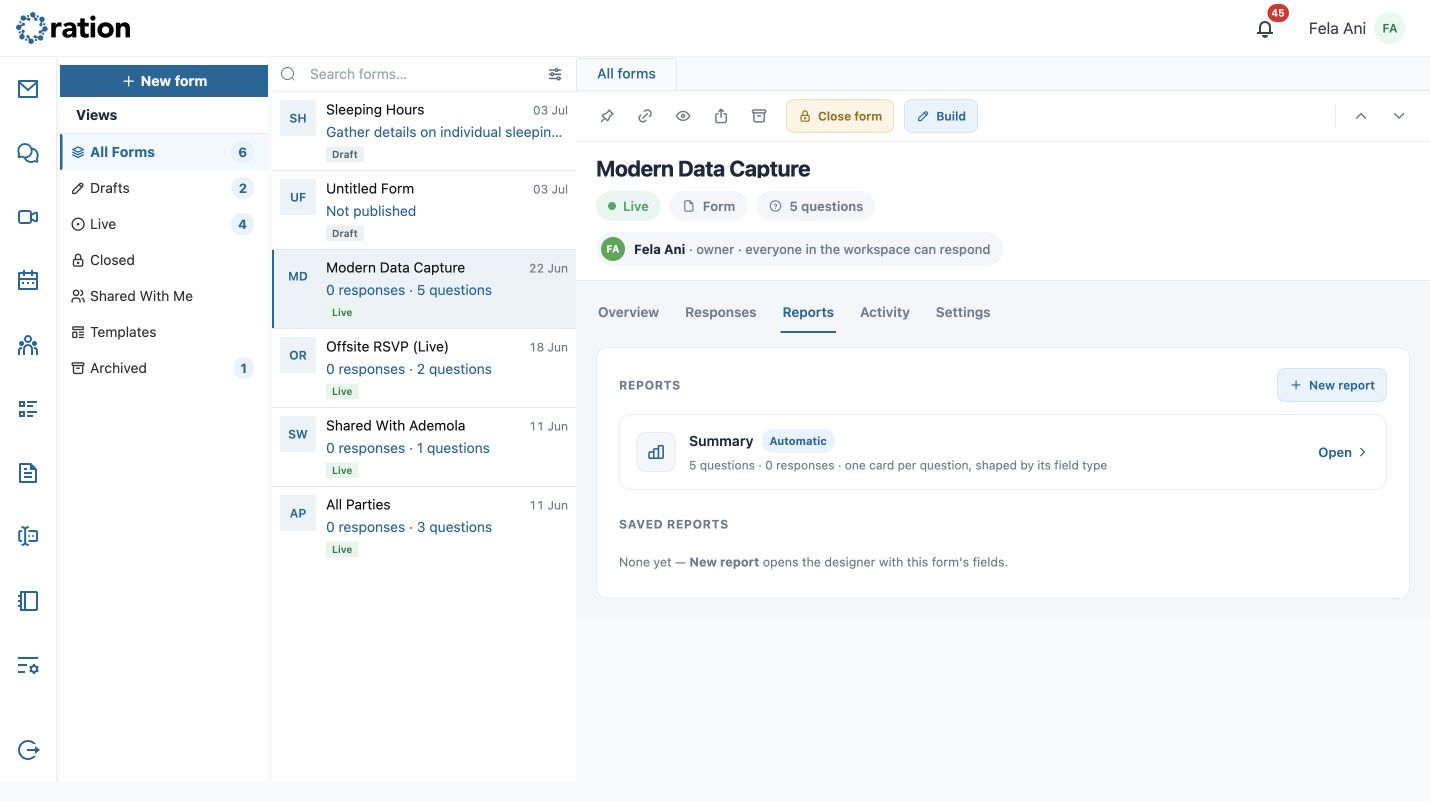Image resolution: width=1430 pixels, height=801 pixels.
Task: Click the logout arrow icon in sidebar
Action: 28,750
